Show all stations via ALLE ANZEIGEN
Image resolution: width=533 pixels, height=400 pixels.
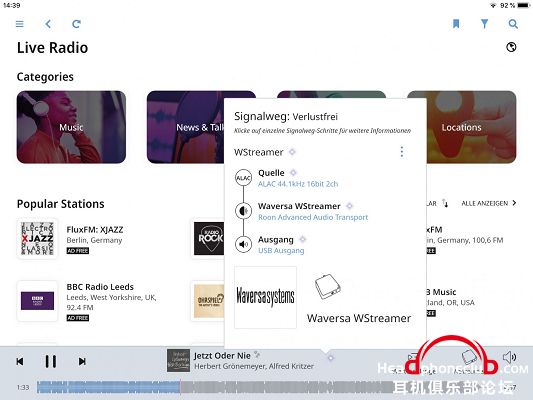(x=489, y=203)
